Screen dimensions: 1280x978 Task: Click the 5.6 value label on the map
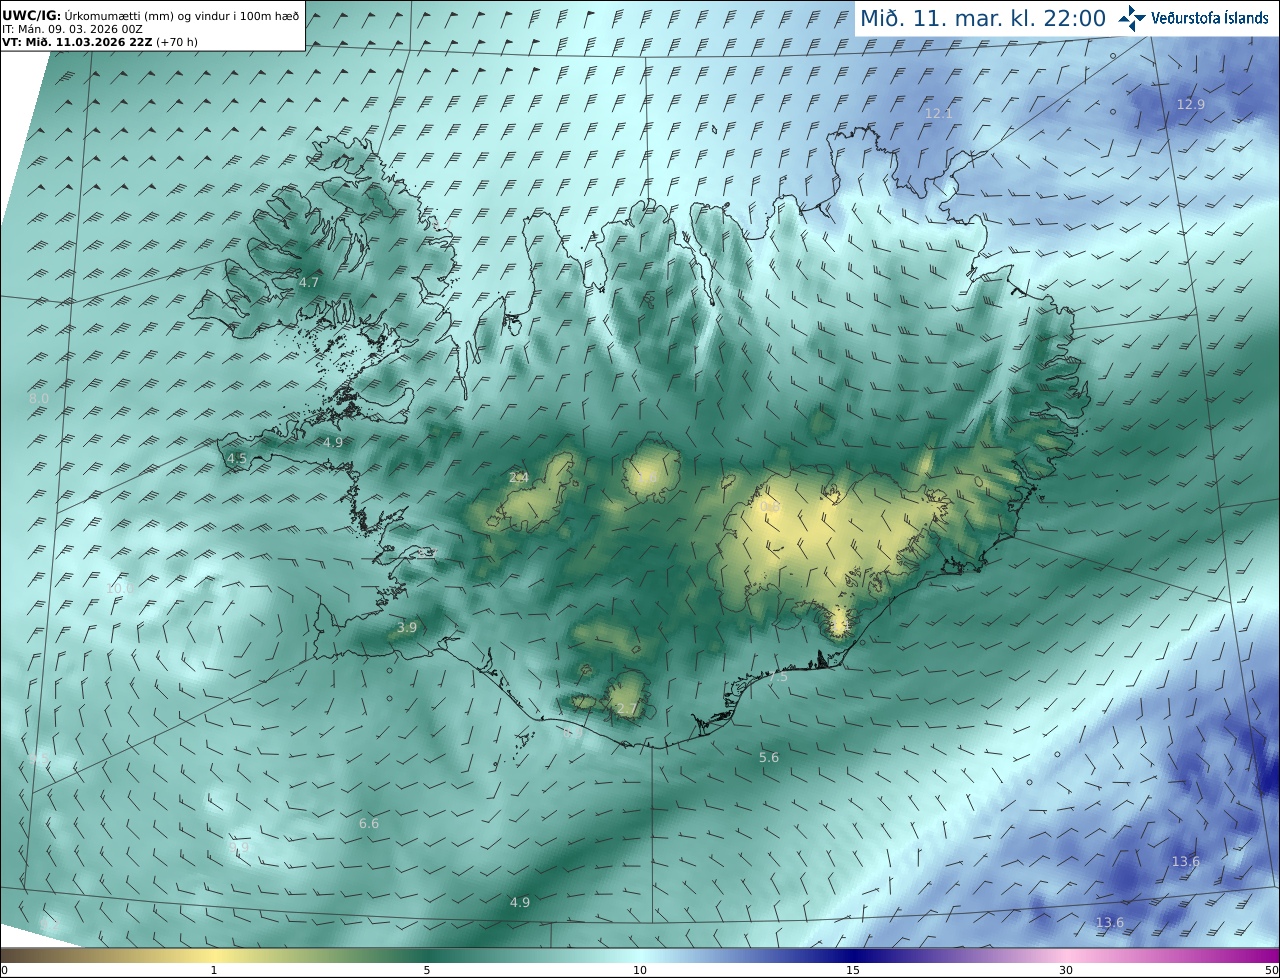pyautogui.click(x=769, y=758)
